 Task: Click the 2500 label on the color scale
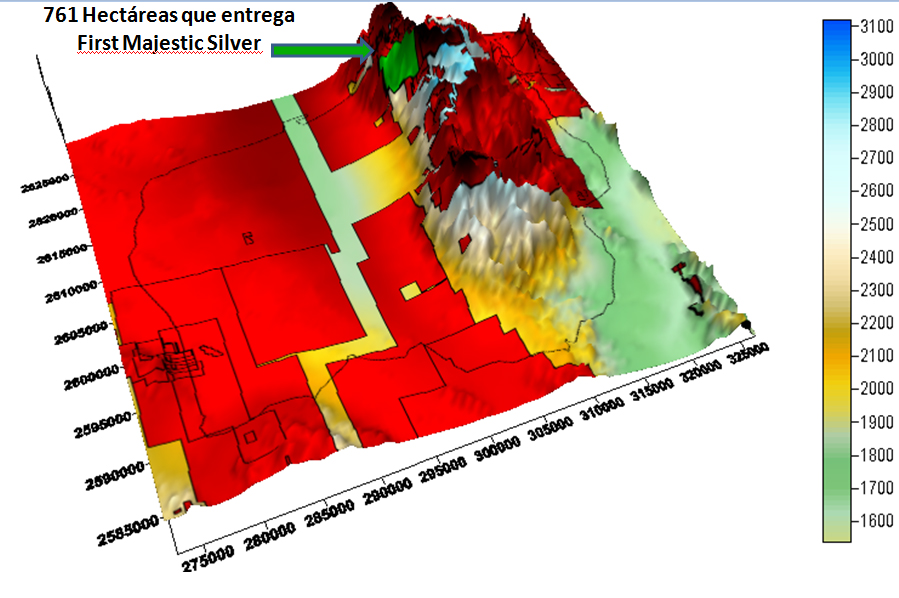click(x=876, y=224)
